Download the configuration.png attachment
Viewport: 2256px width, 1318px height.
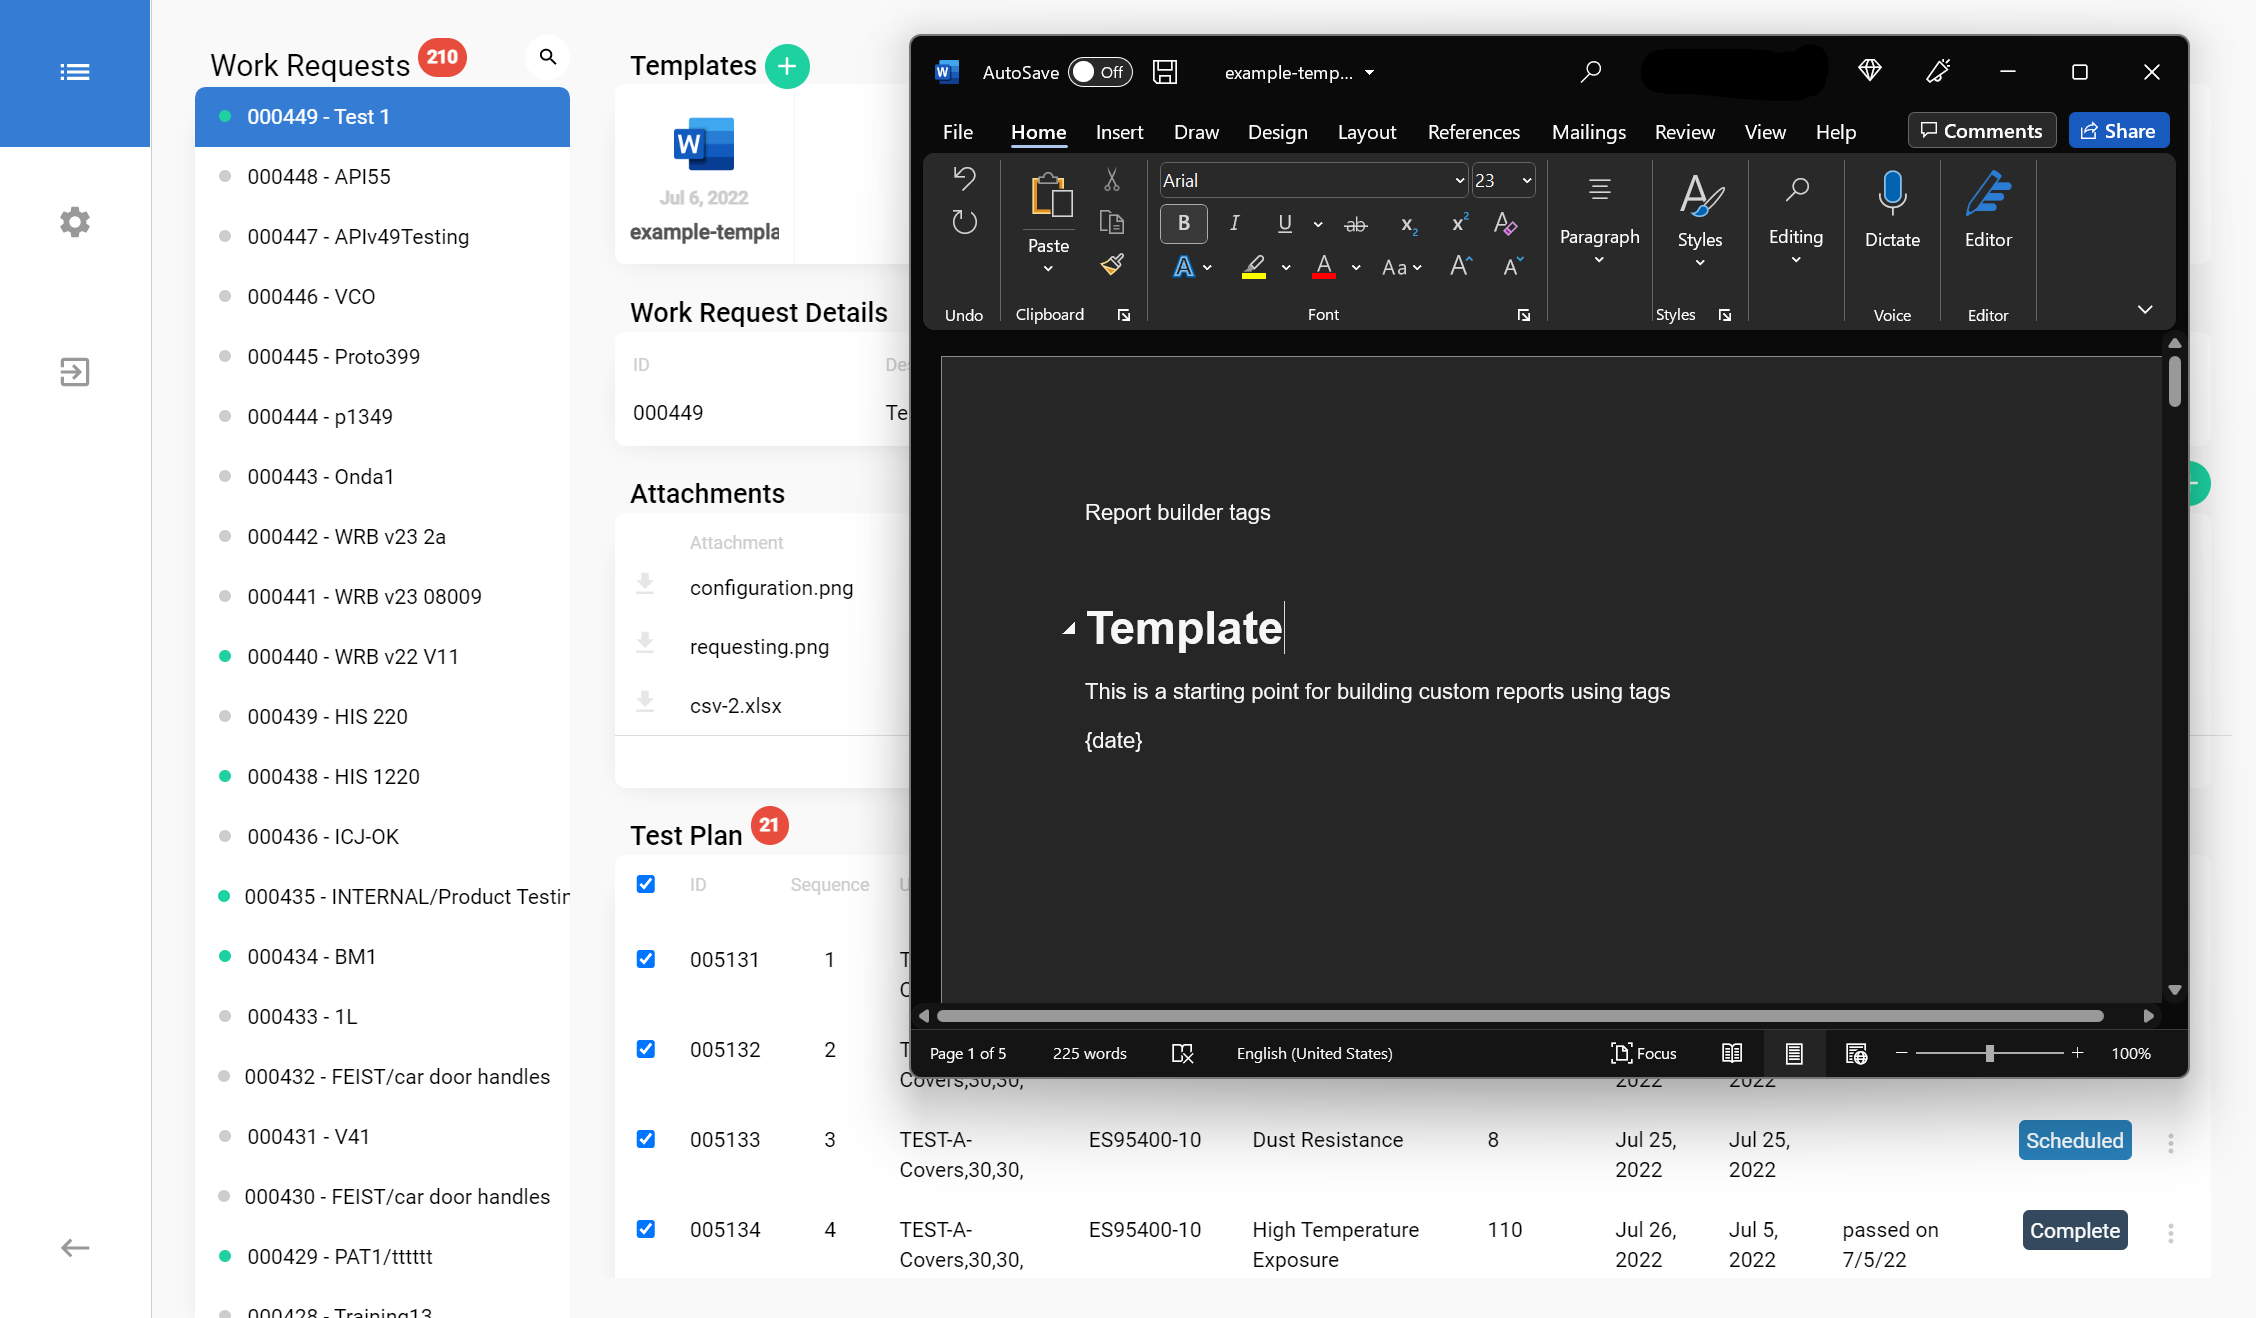pyautogui.click(x=645, y=584)
